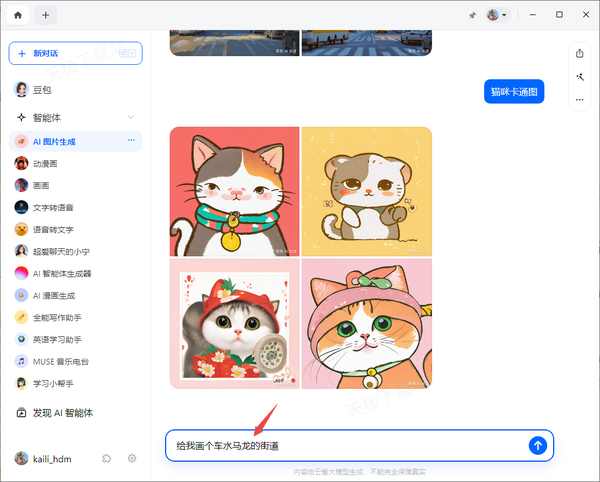Open the AI 漫画生成 agent
The image size is (600, 482).
click(75, 295)
